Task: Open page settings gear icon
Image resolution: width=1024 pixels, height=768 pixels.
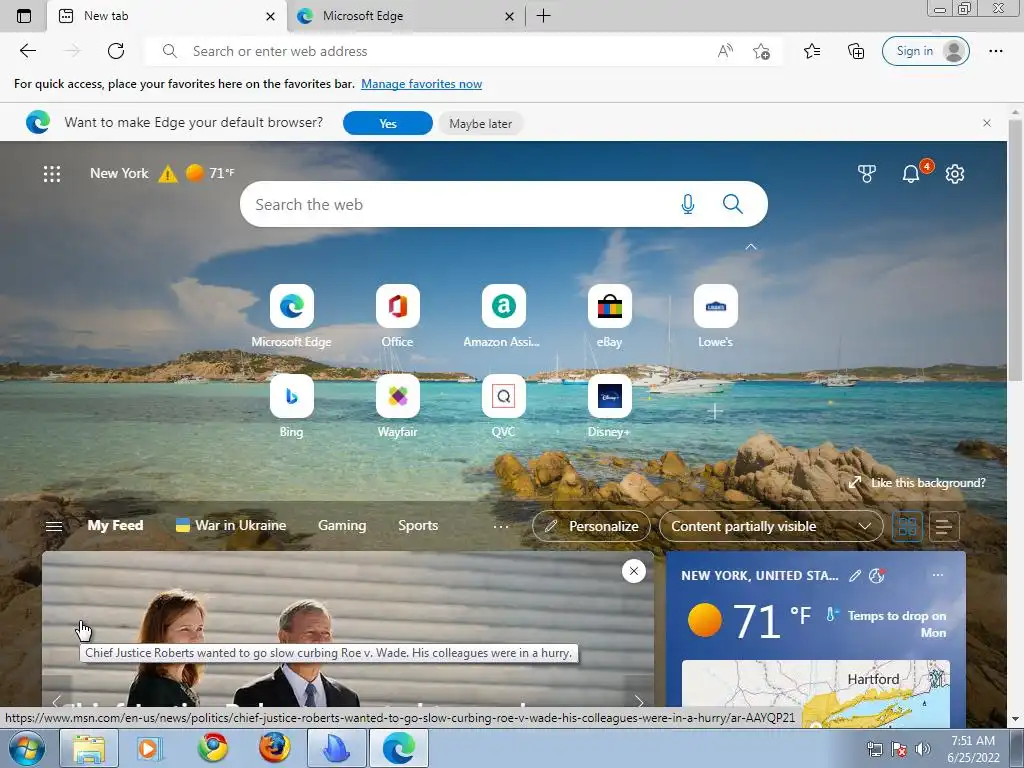Action: point(955,174)
